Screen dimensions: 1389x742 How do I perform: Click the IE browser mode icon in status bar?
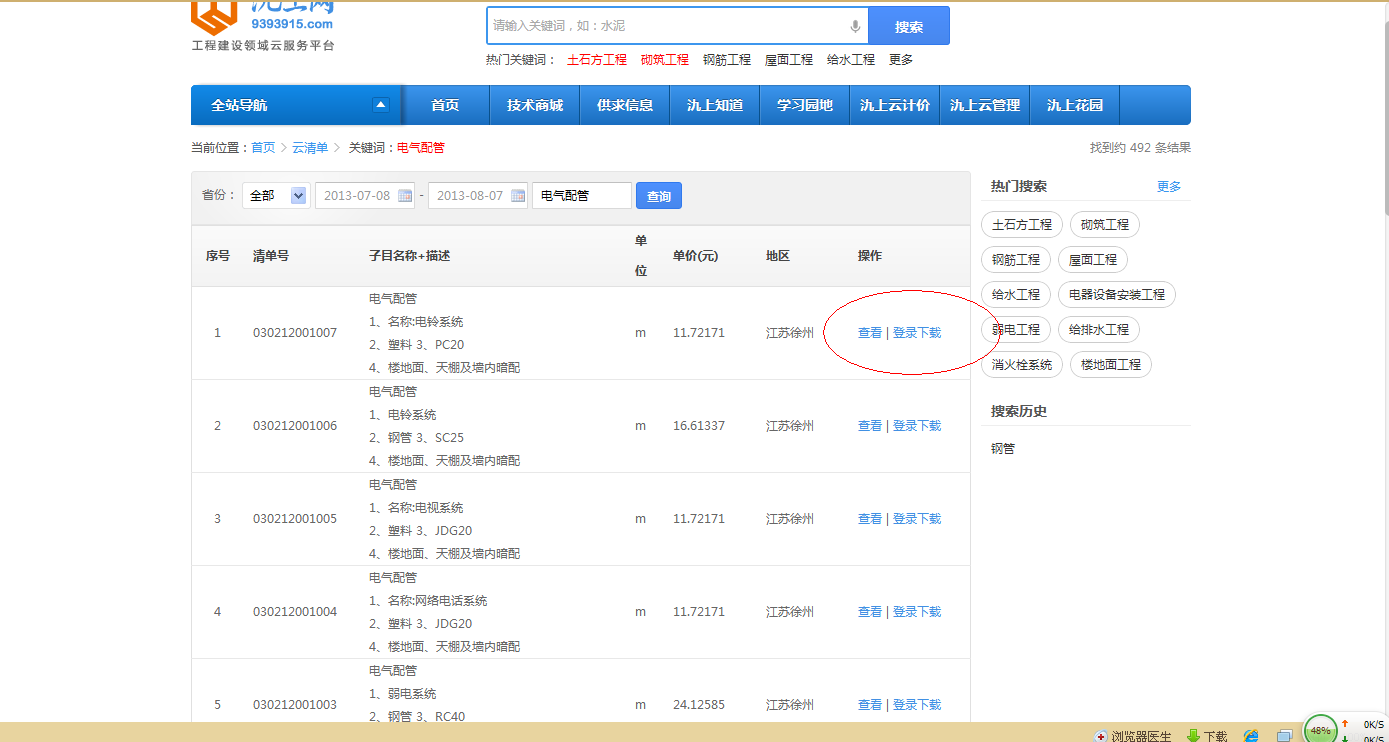pos(1250,736)
